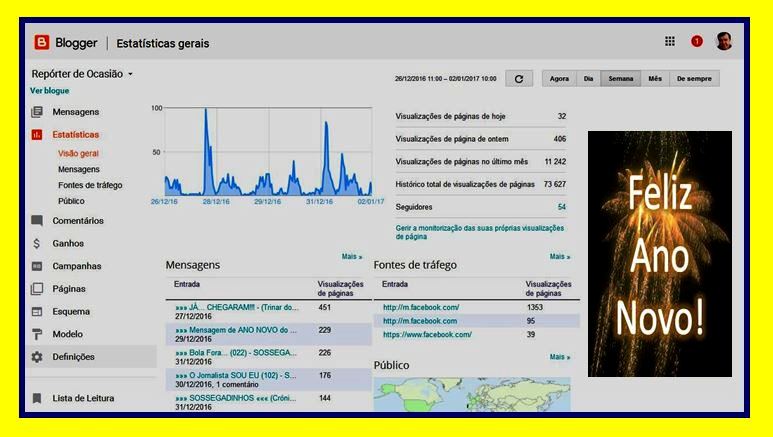
Task: Open post O Jornalista SOU EU (102)
Action: coord(236,375)
